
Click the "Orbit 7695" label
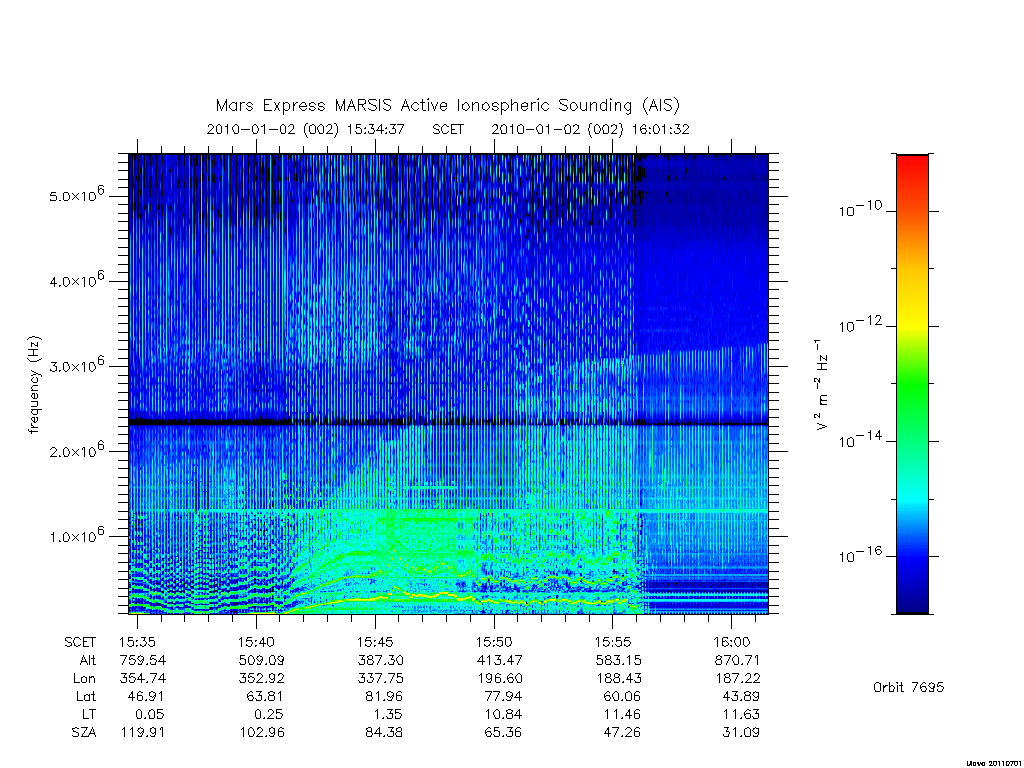(908, 687)
